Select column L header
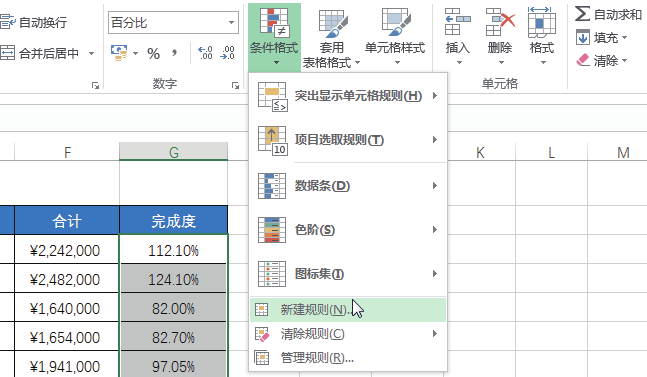Viewport: 647px width, 377px height. (551, 152)
